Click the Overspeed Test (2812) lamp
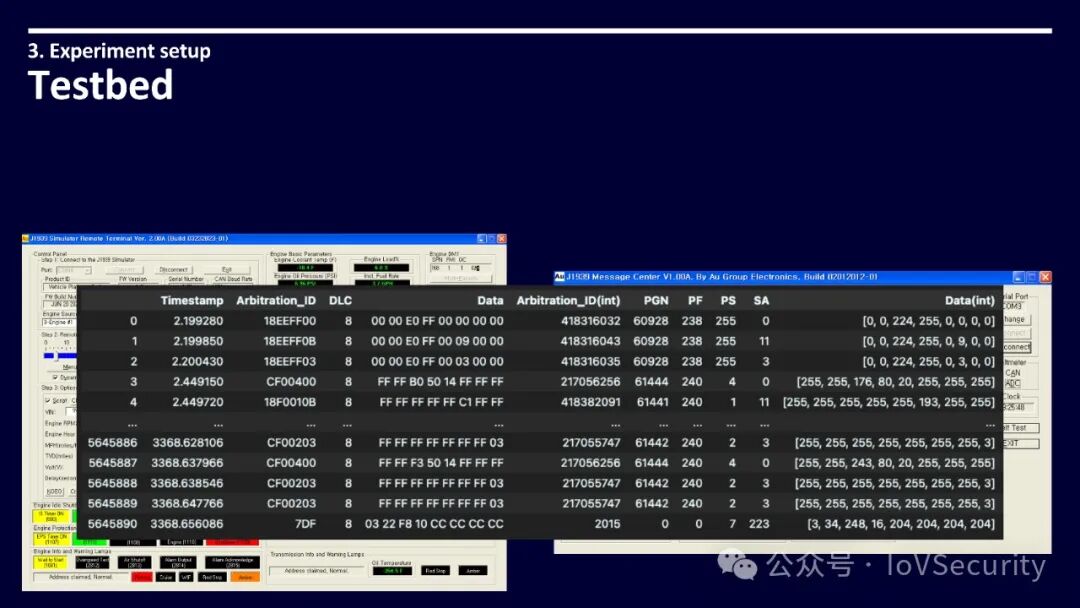 pyautogui.click(x=92, y=562)
